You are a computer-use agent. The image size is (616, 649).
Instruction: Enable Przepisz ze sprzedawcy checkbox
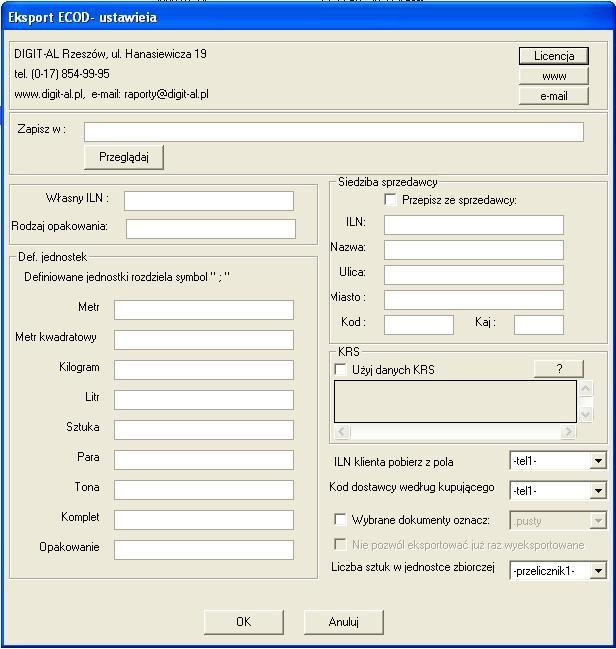point(390,200)
